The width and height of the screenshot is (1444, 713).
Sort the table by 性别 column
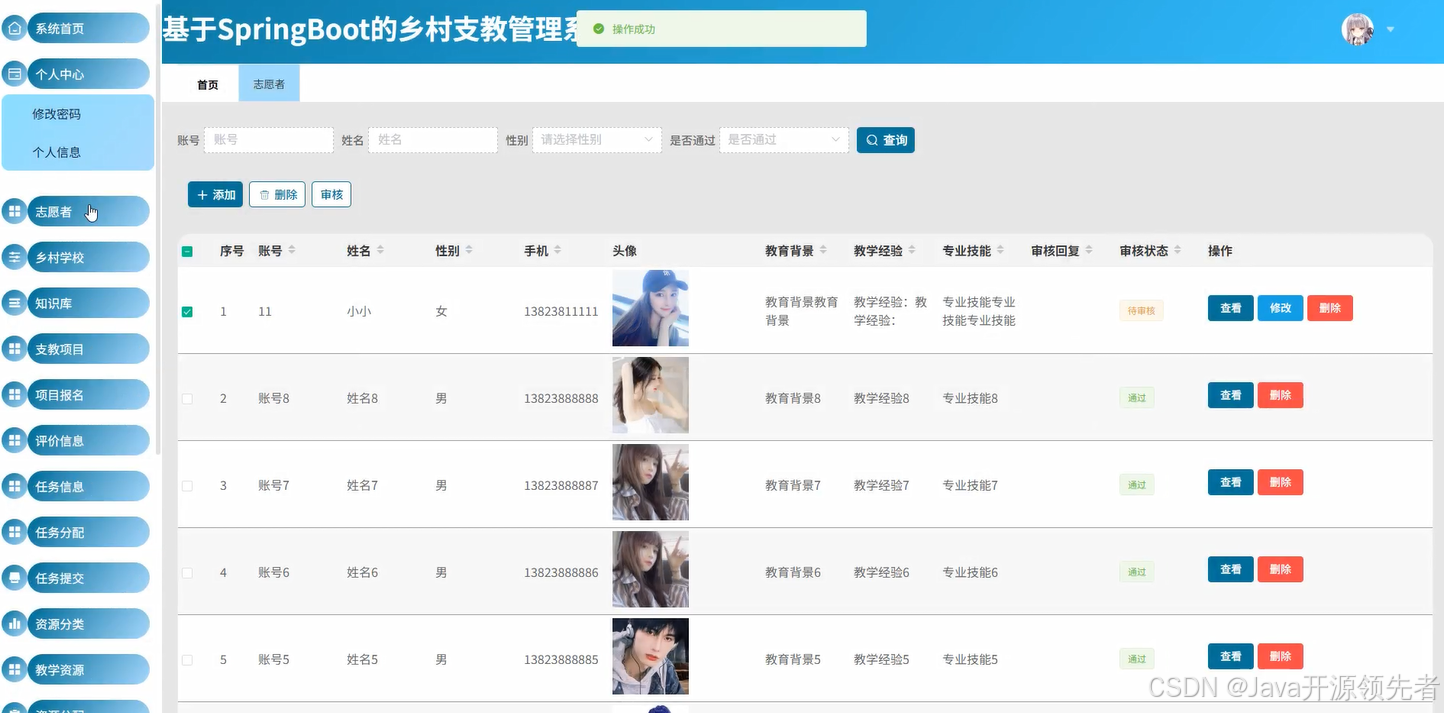click(469, 250)
